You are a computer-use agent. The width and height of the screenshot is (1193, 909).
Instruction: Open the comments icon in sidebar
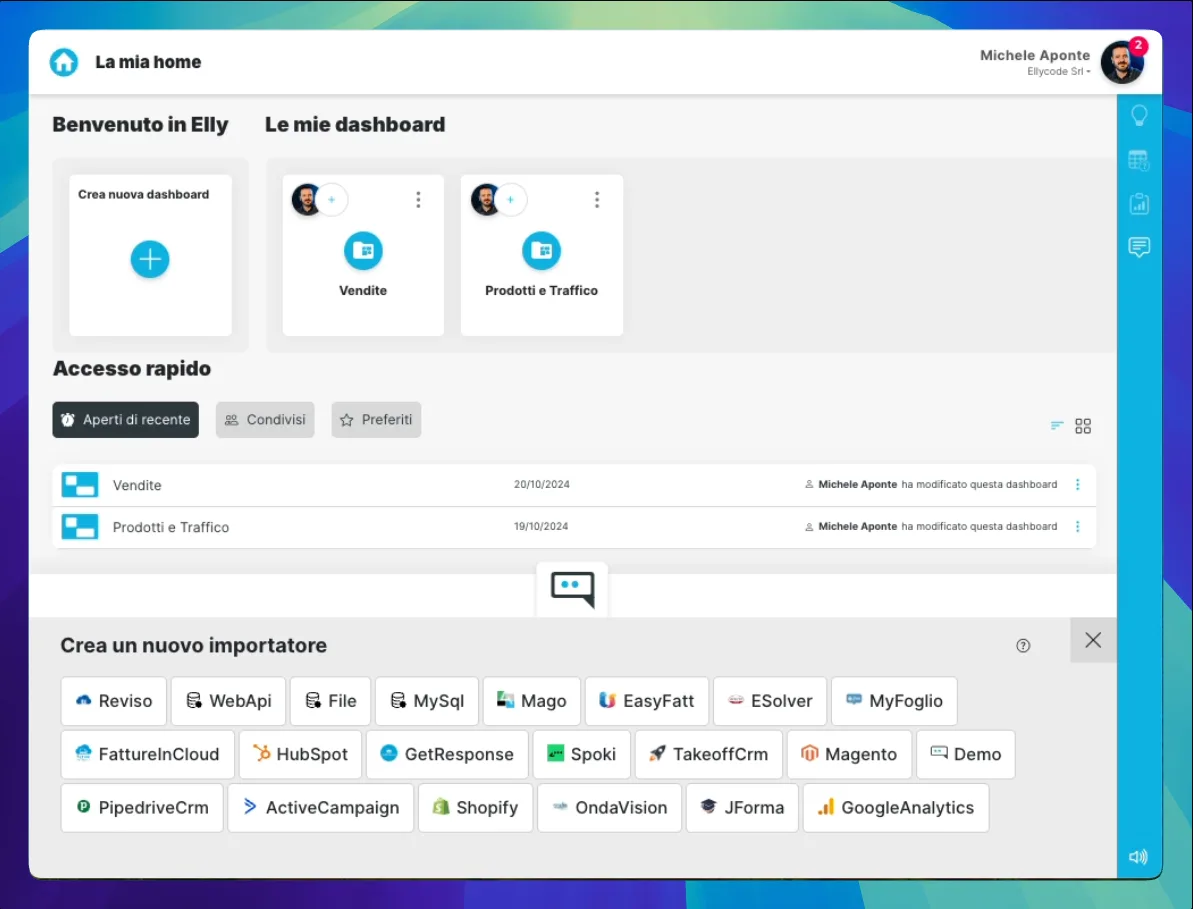point(1139,247)
